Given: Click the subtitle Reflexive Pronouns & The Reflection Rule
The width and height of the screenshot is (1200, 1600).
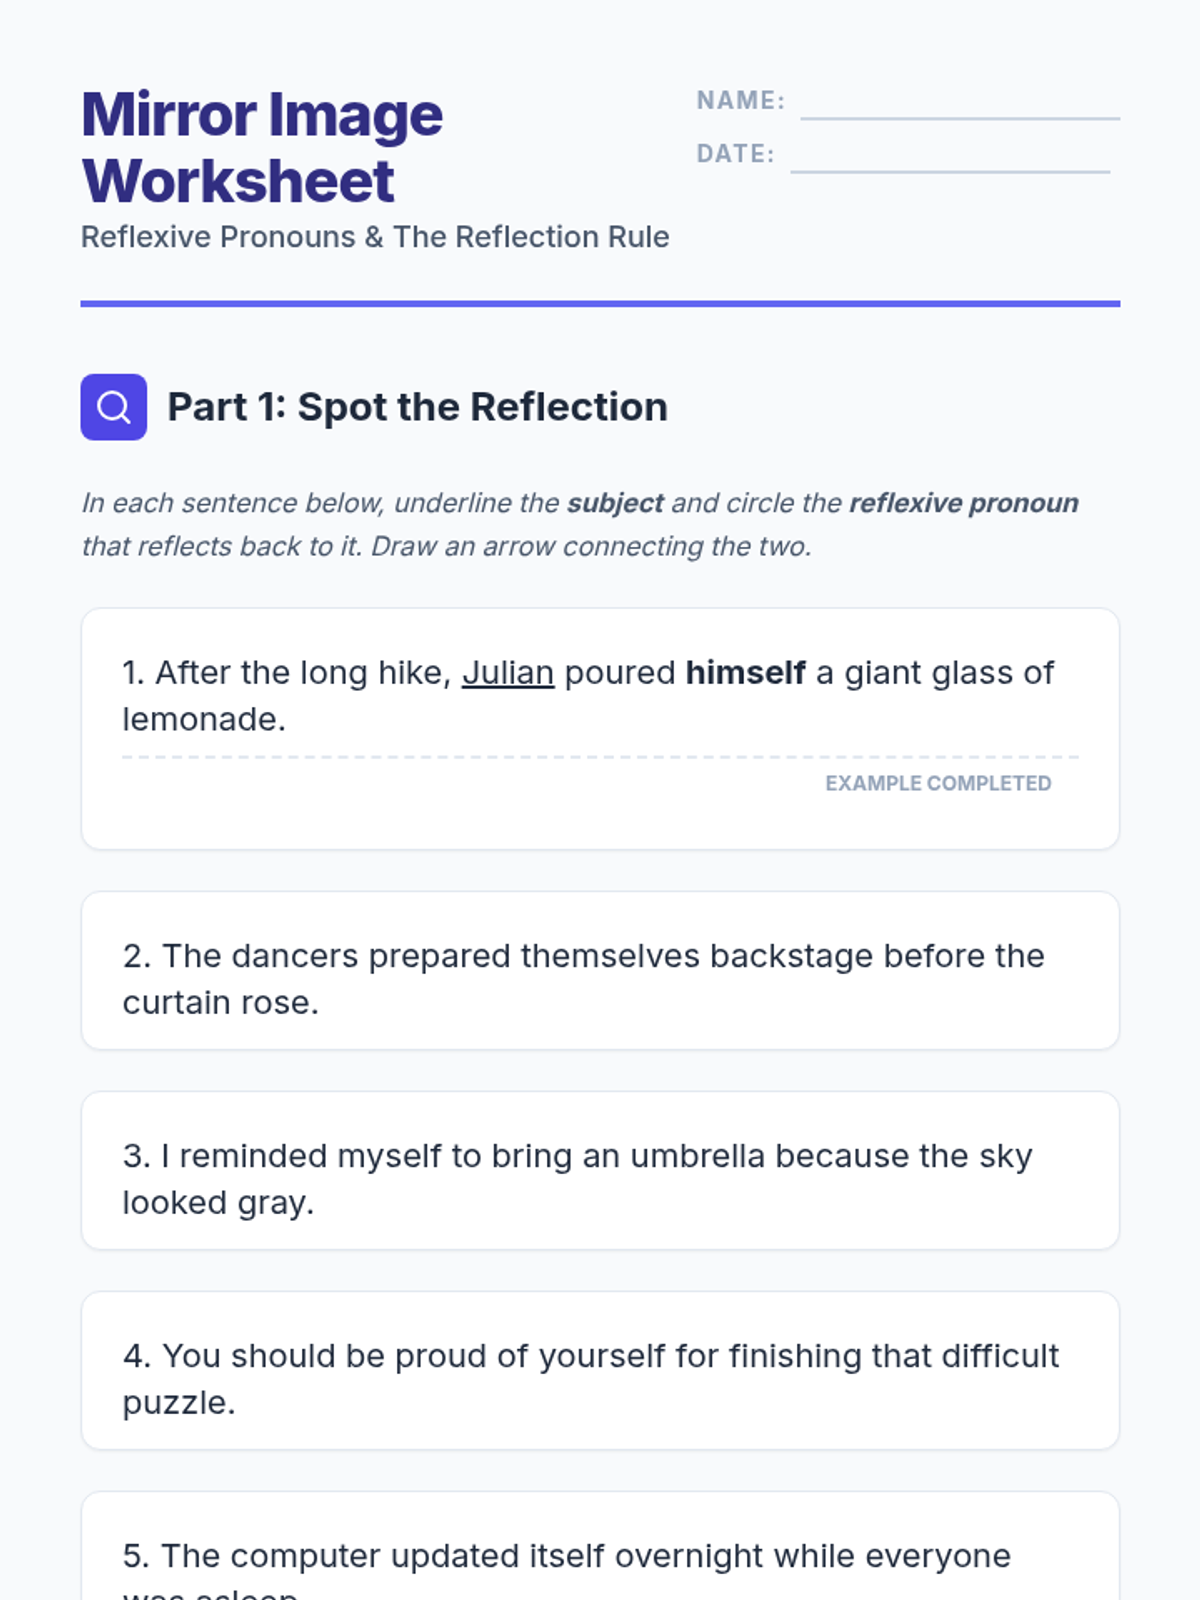Looking at the screenshot, I should coord(375,237).
